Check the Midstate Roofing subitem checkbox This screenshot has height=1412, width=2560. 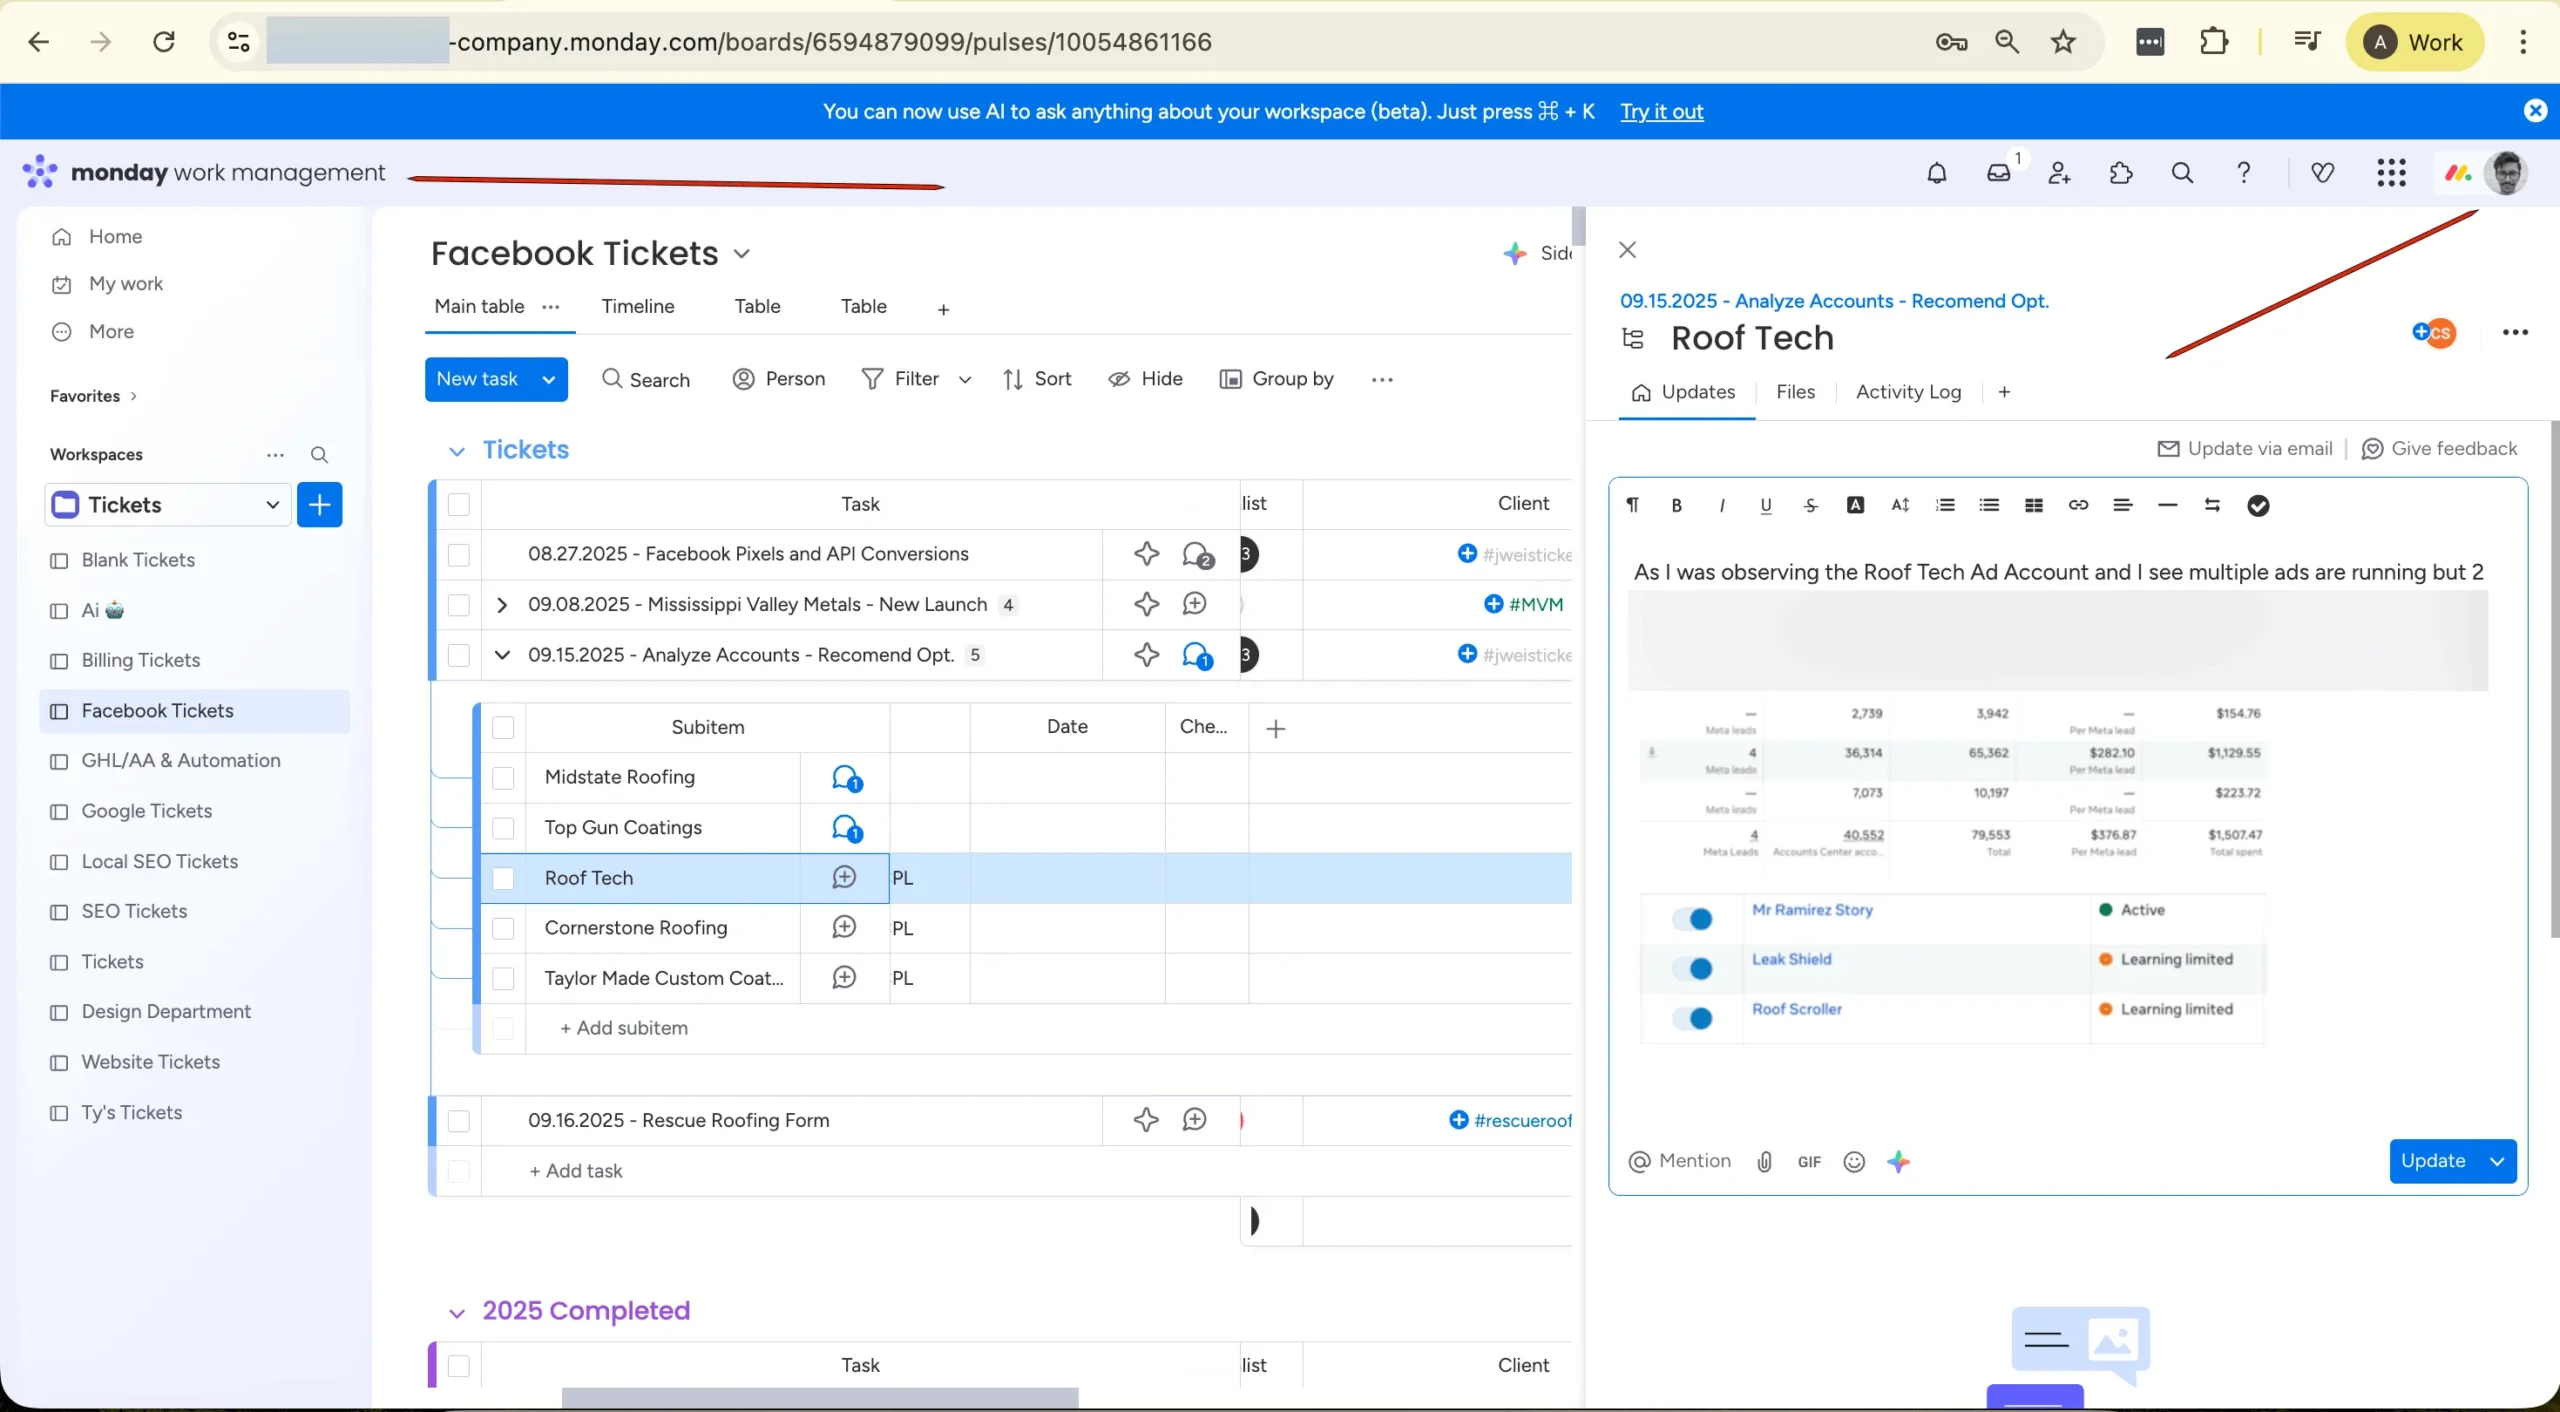click(503, 778)
